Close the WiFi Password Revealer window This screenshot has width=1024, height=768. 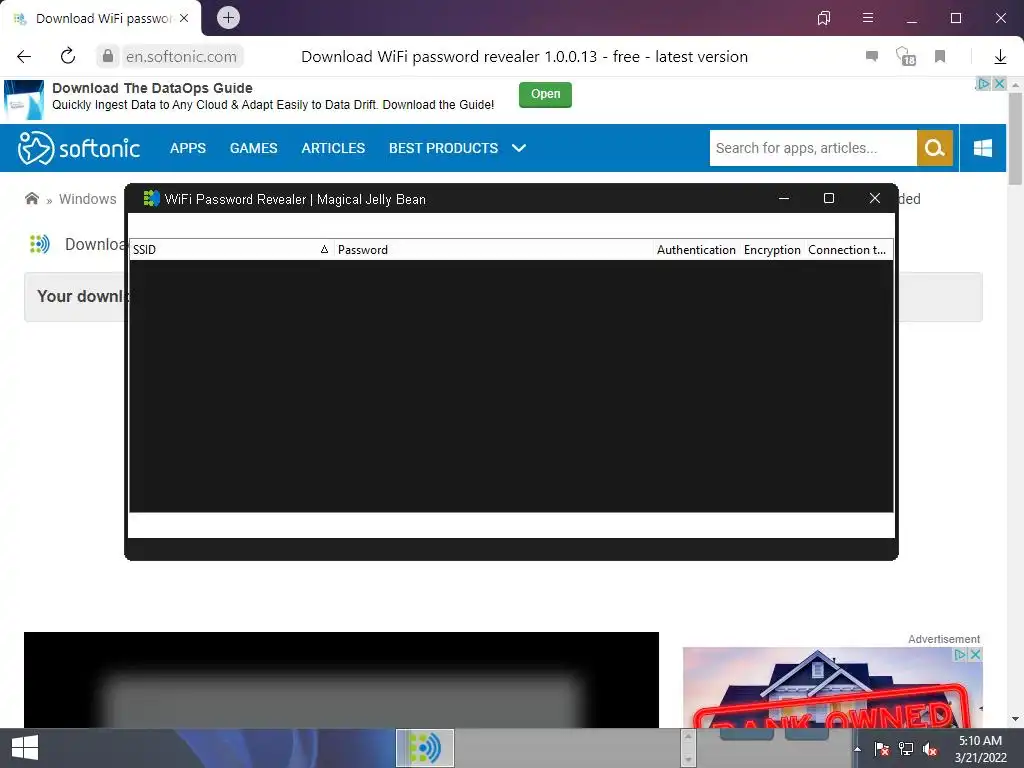click(874, 199)
